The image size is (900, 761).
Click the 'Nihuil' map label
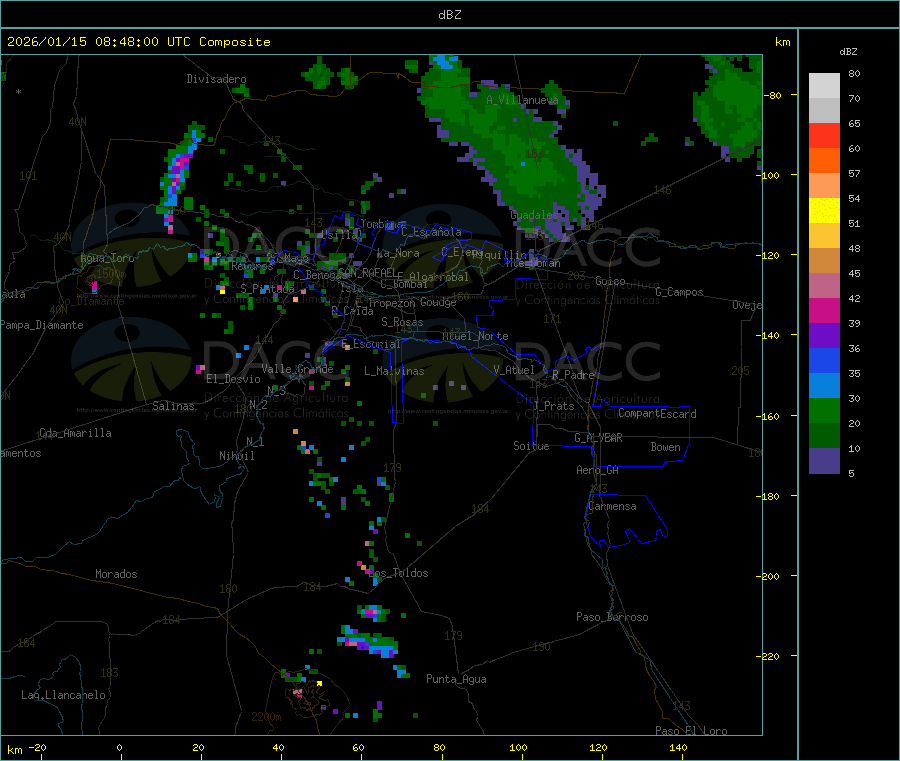(x=236, y=456)
